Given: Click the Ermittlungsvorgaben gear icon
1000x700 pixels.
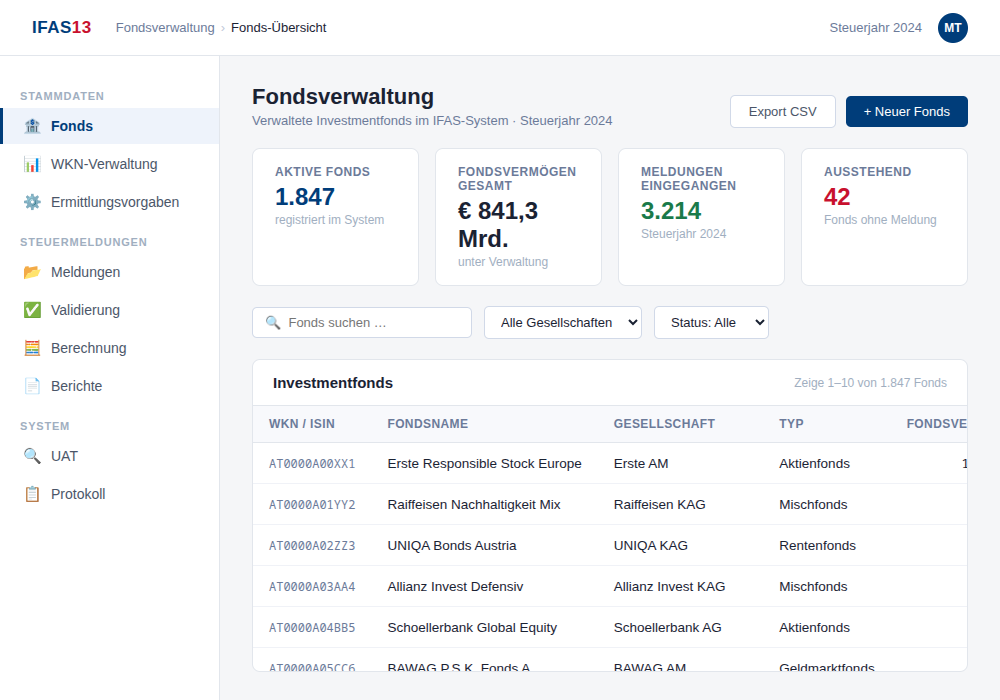Looking at the screenshot, I should point(33,202).
